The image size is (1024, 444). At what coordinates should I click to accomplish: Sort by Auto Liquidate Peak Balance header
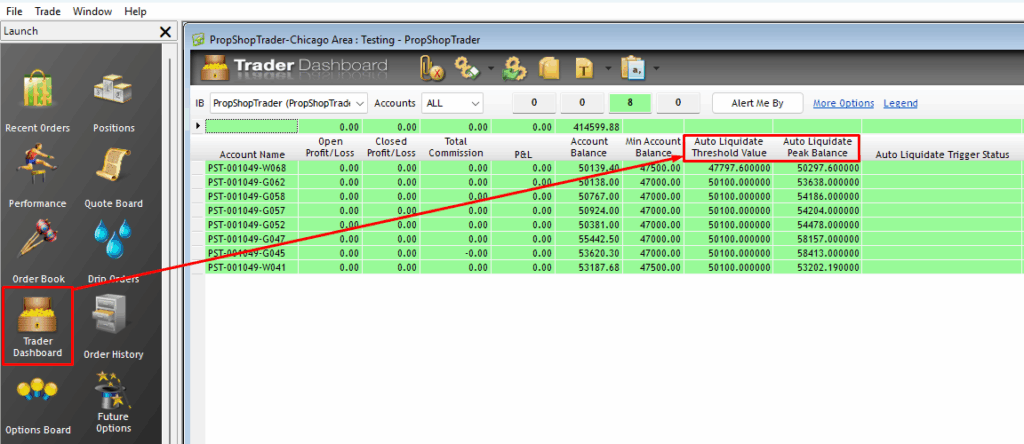pos(818,148)
